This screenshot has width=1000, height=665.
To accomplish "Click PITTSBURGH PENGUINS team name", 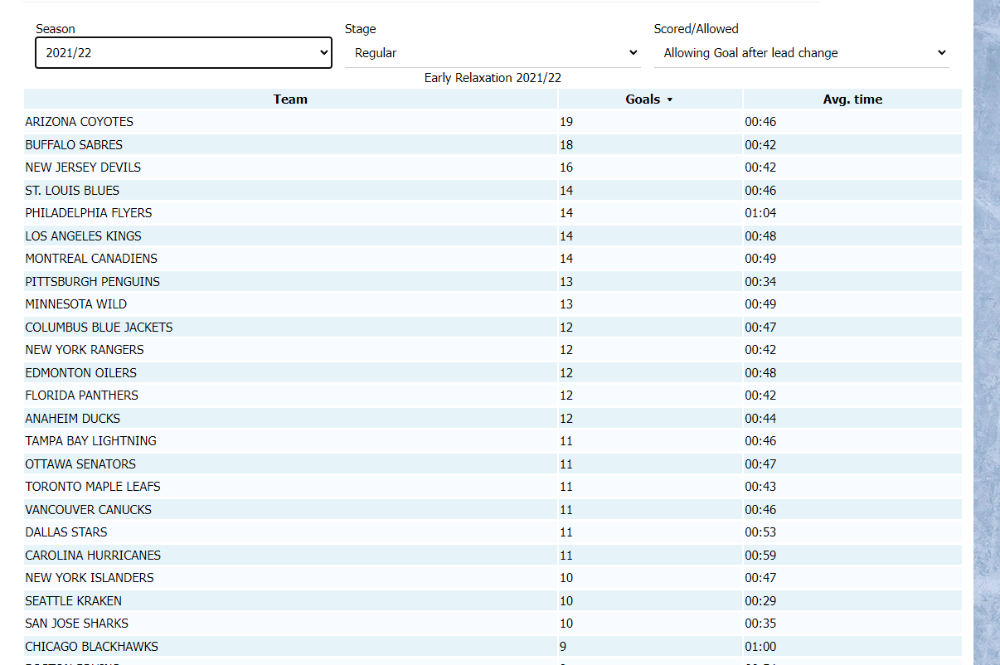I will [92, 282].
